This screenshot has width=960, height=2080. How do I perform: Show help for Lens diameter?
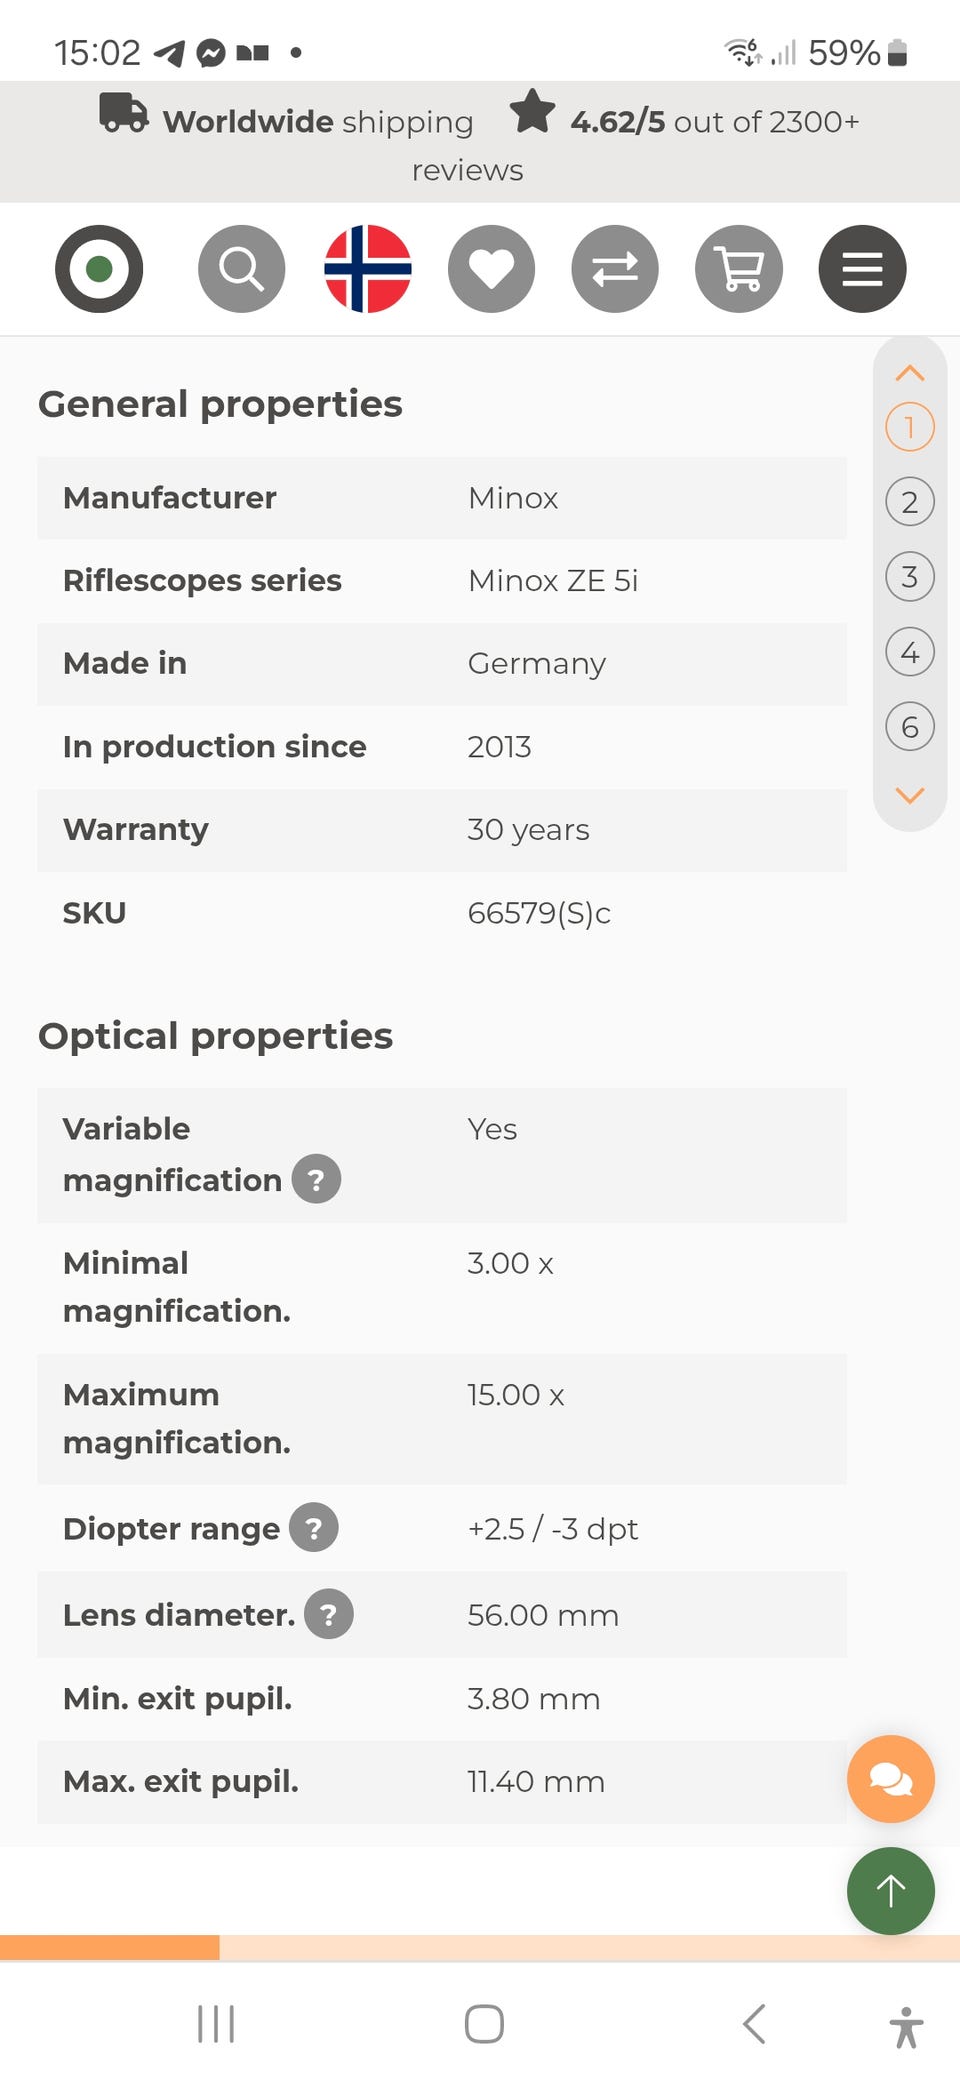click(329, 1614)
